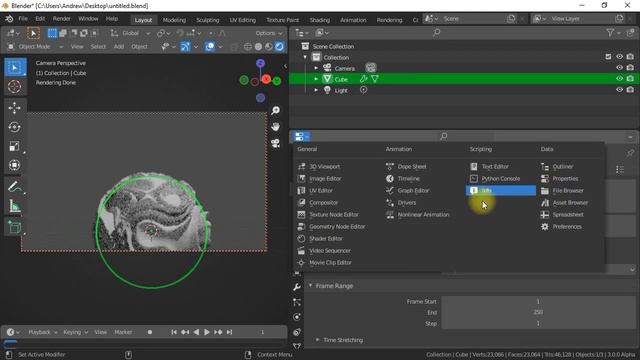Select the Measure tool
Viewport: 640px width, 360px height.
(15, 206)
